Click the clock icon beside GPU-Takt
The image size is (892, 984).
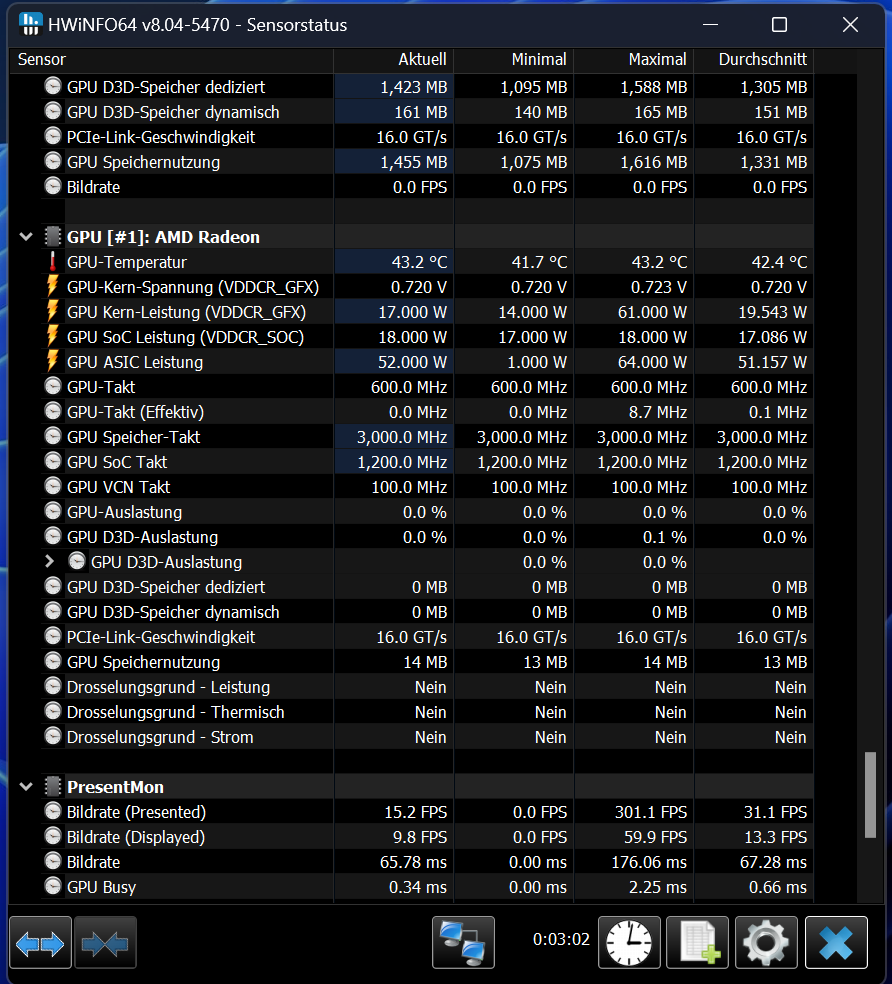[x=53, y=387]
